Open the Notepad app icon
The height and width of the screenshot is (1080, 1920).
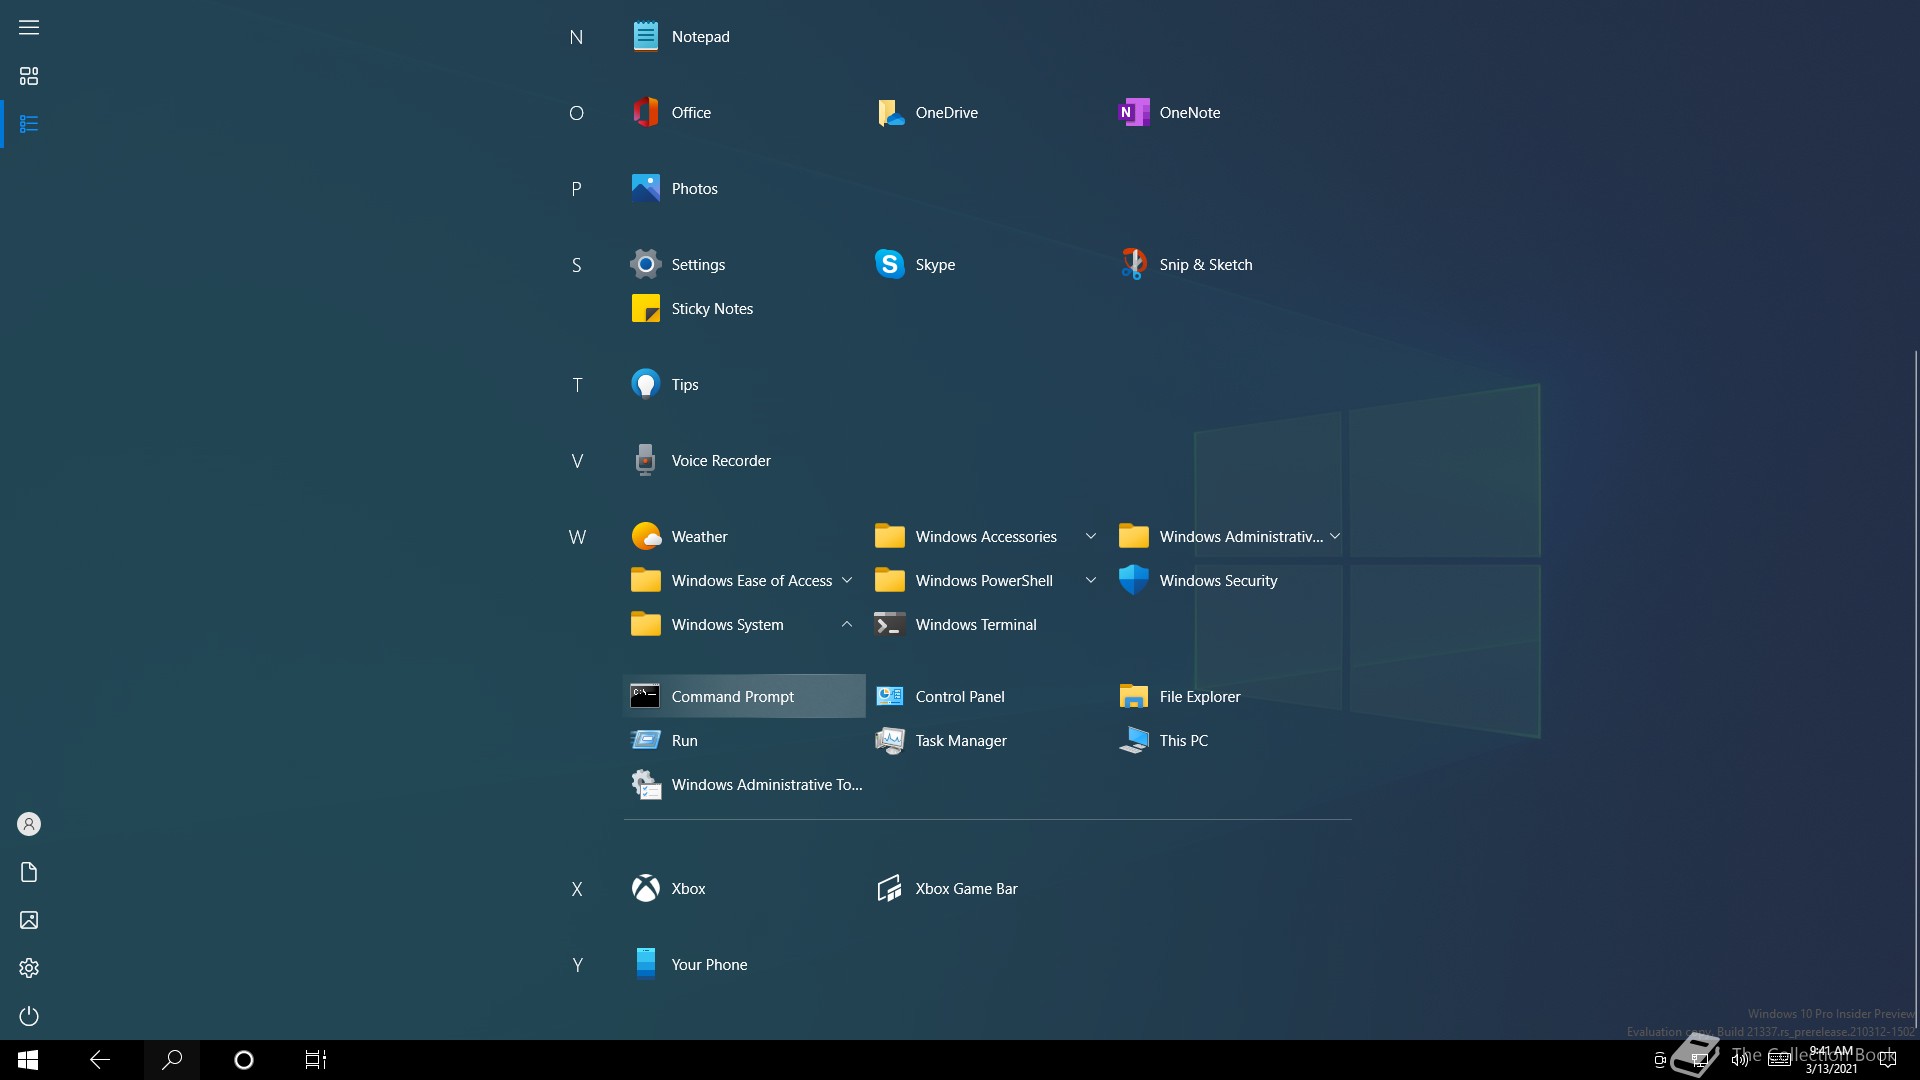(x=645, y=37)
